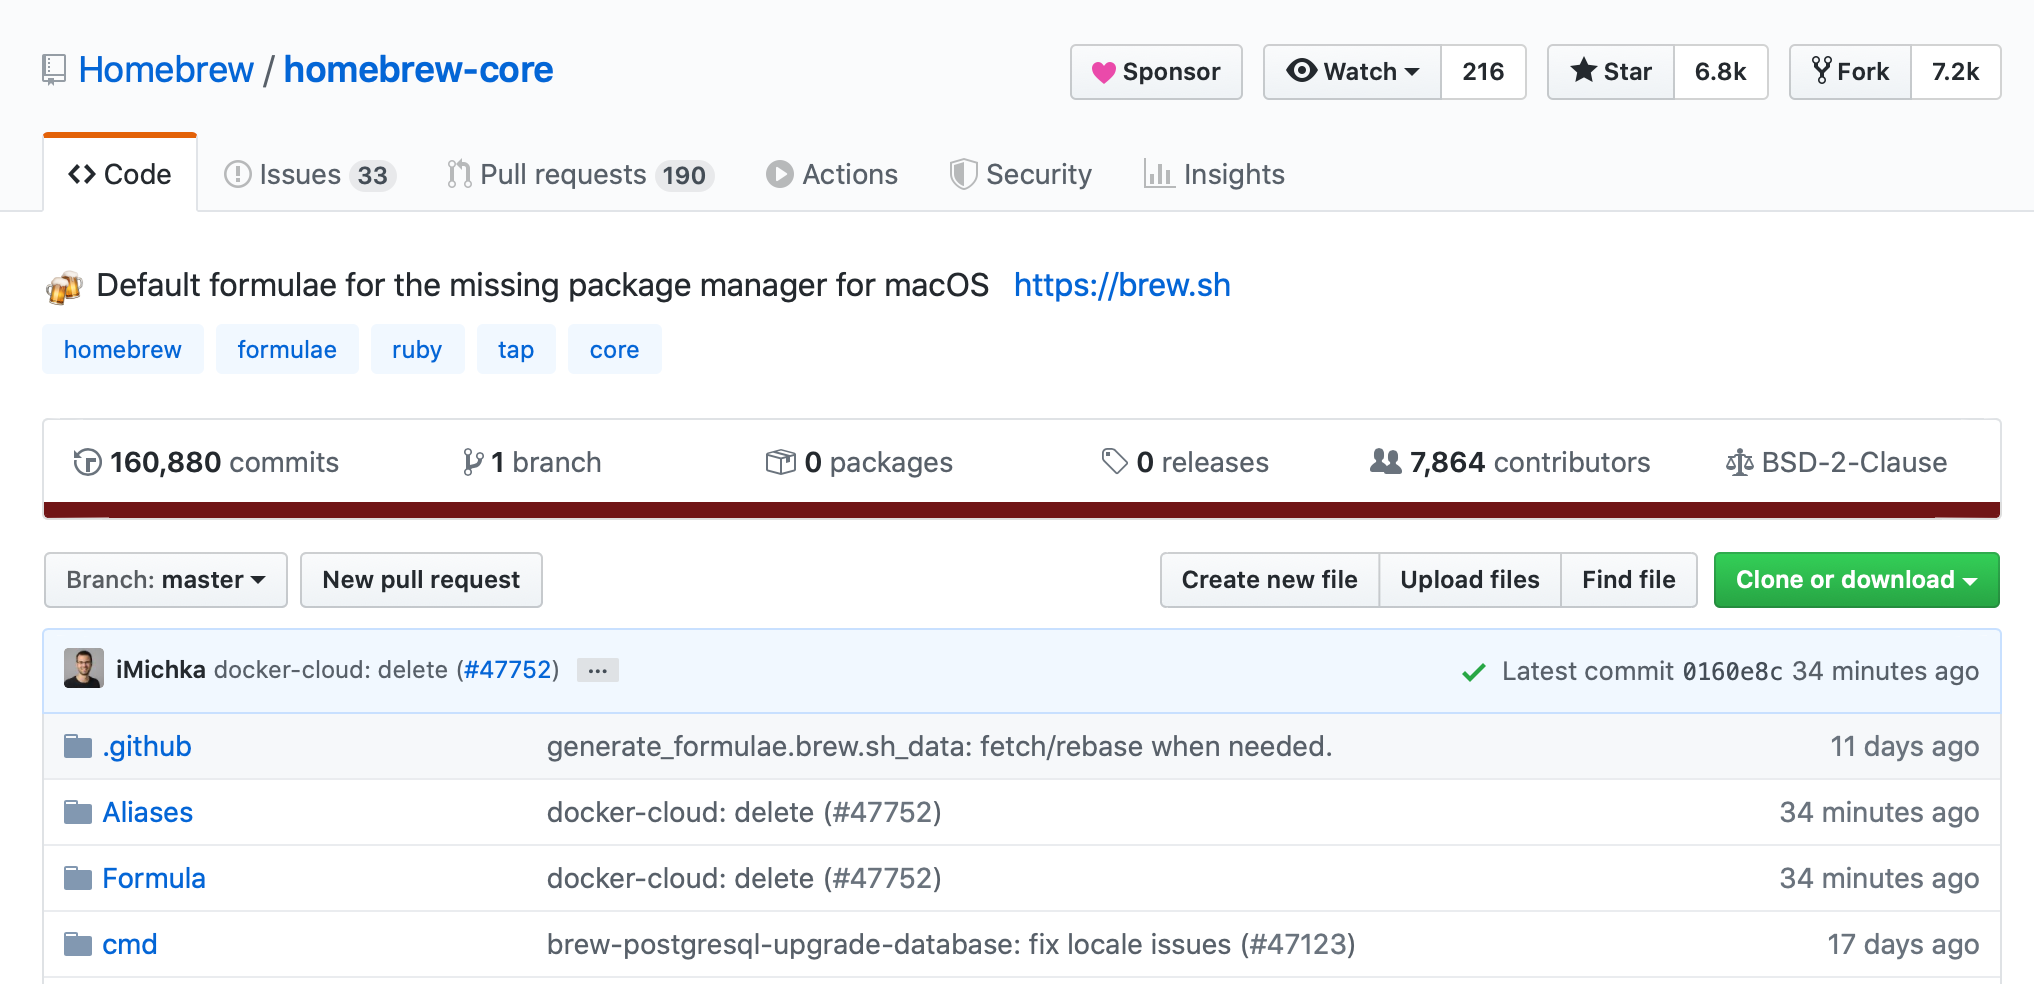
Task: Click the cmd folder icon
Action: 78,944
